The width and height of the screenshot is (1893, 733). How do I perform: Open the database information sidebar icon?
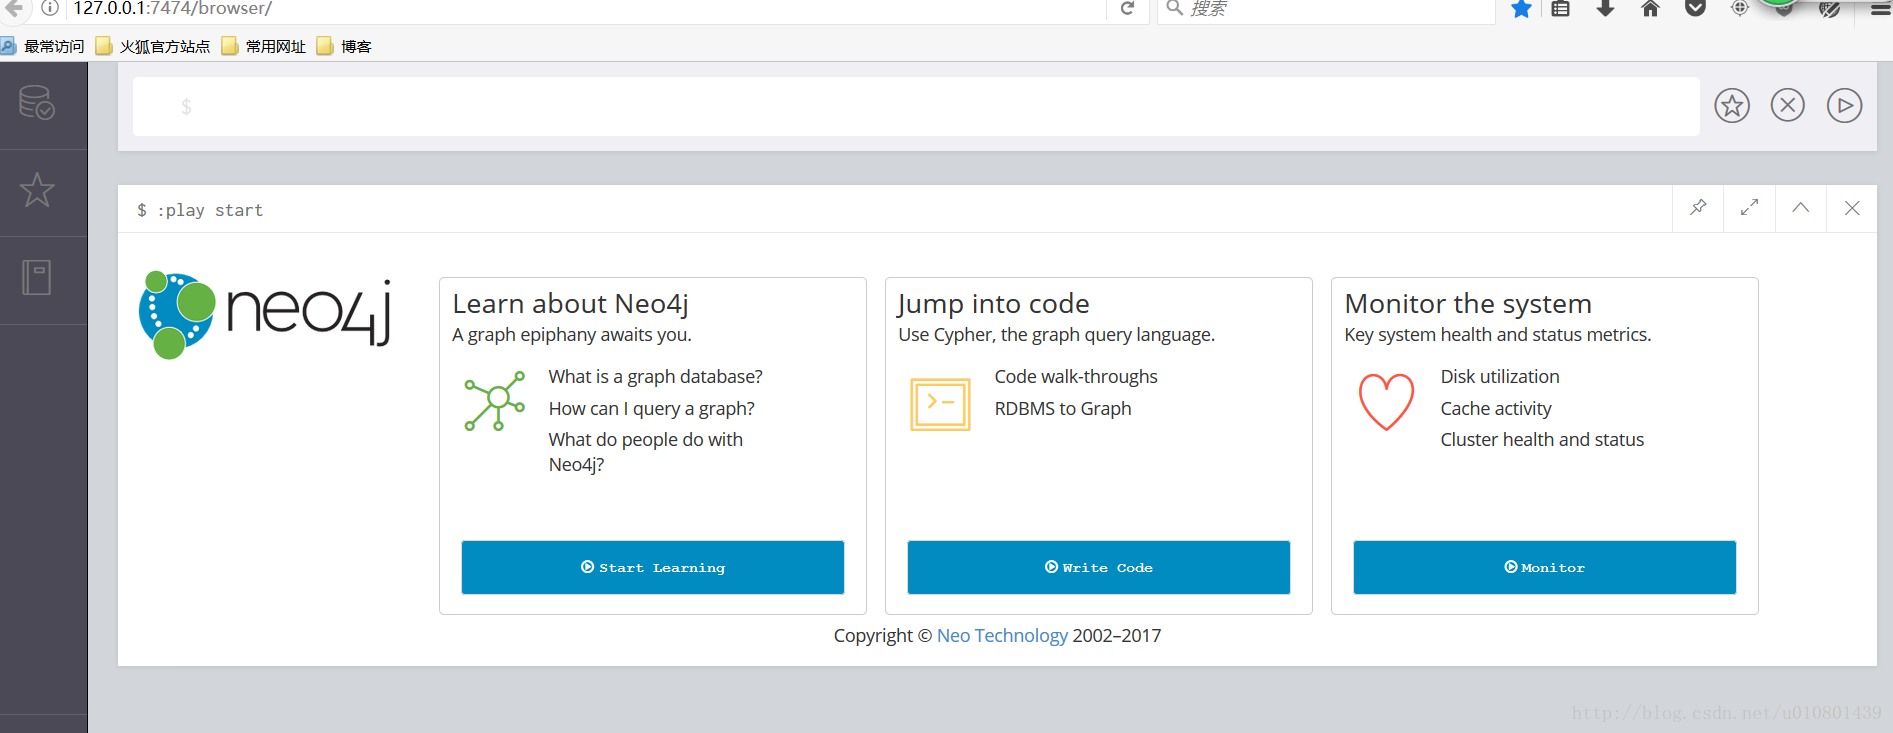pos(37,103)
